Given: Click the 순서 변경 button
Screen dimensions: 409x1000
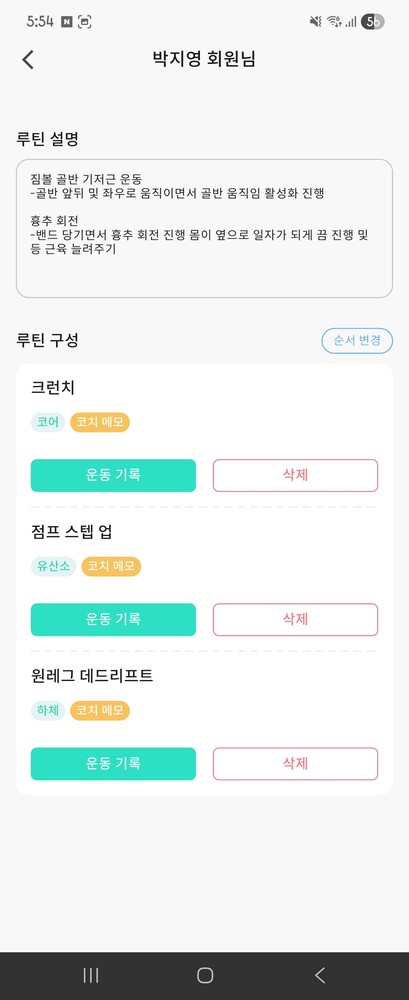Looking at the screenshot, I should point(357,341).
